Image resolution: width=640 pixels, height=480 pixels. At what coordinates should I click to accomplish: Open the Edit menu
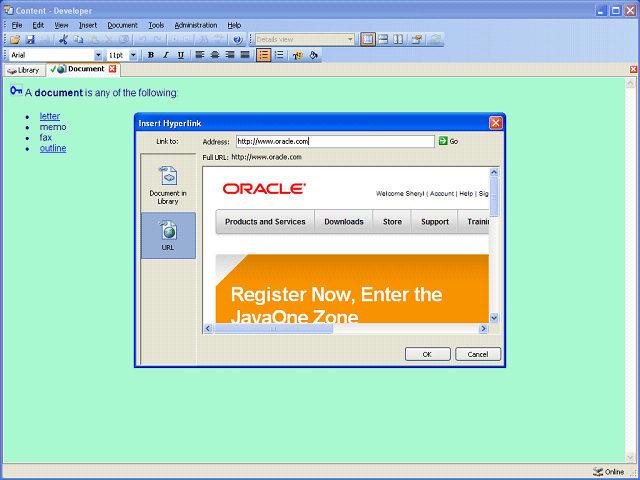[38, 25]
